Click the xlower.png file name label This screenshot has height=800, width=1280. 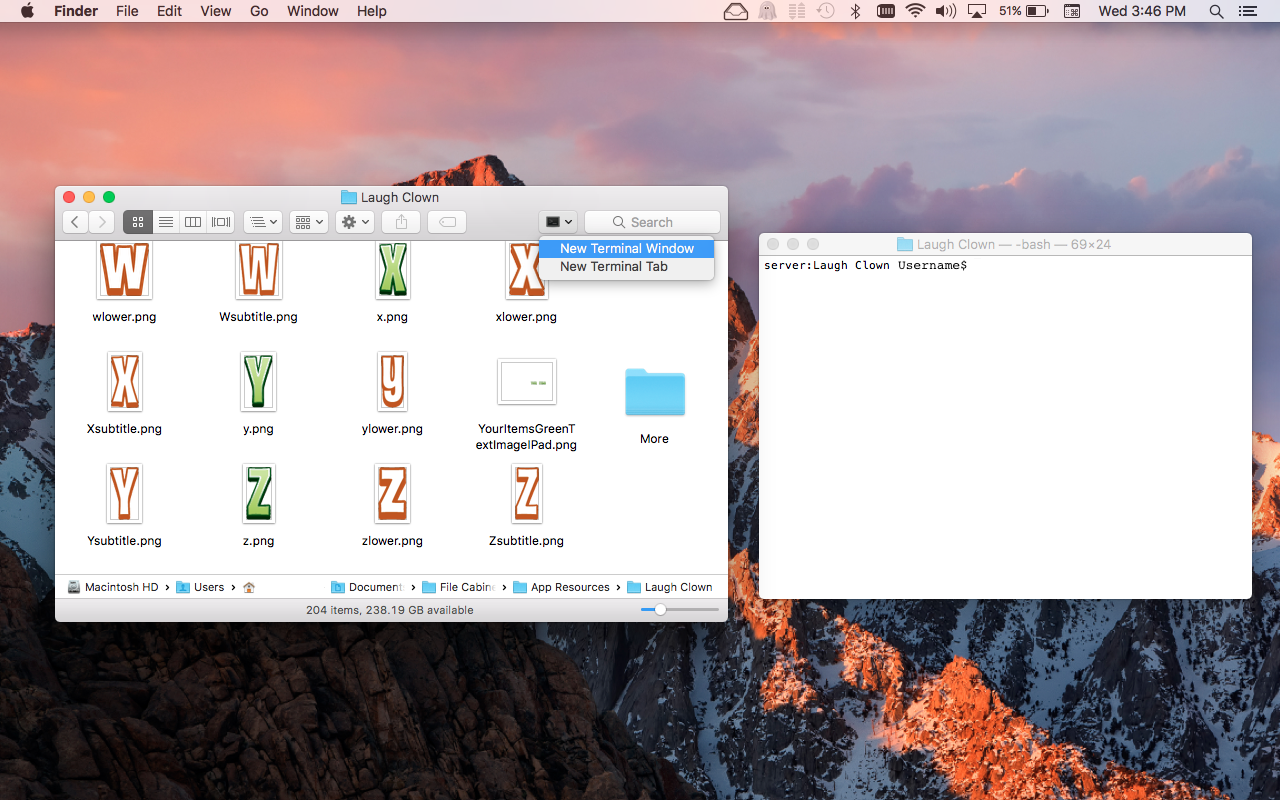click(526, 317)
